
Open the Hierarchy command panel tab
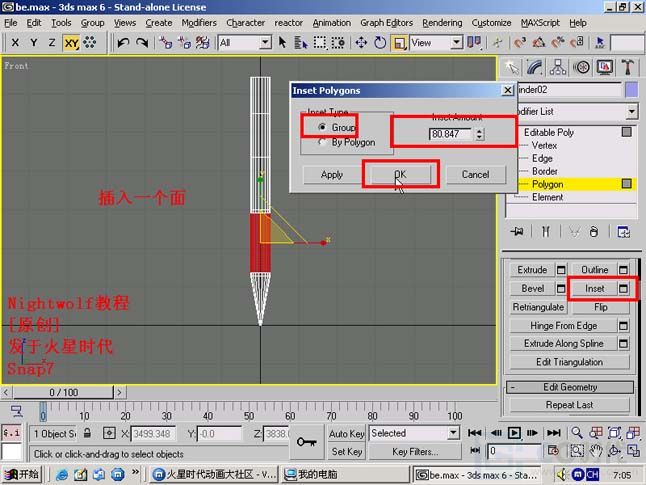click(558, 67)
